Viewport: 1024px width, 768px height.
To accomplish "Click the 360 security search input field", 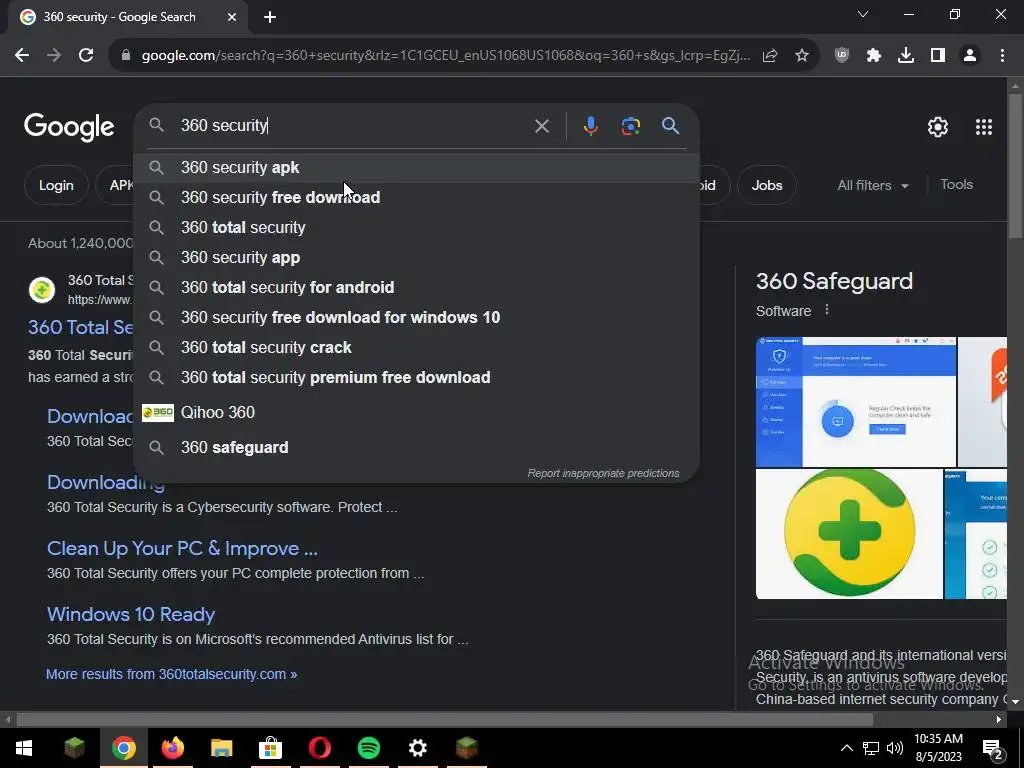I will (353, 125).
